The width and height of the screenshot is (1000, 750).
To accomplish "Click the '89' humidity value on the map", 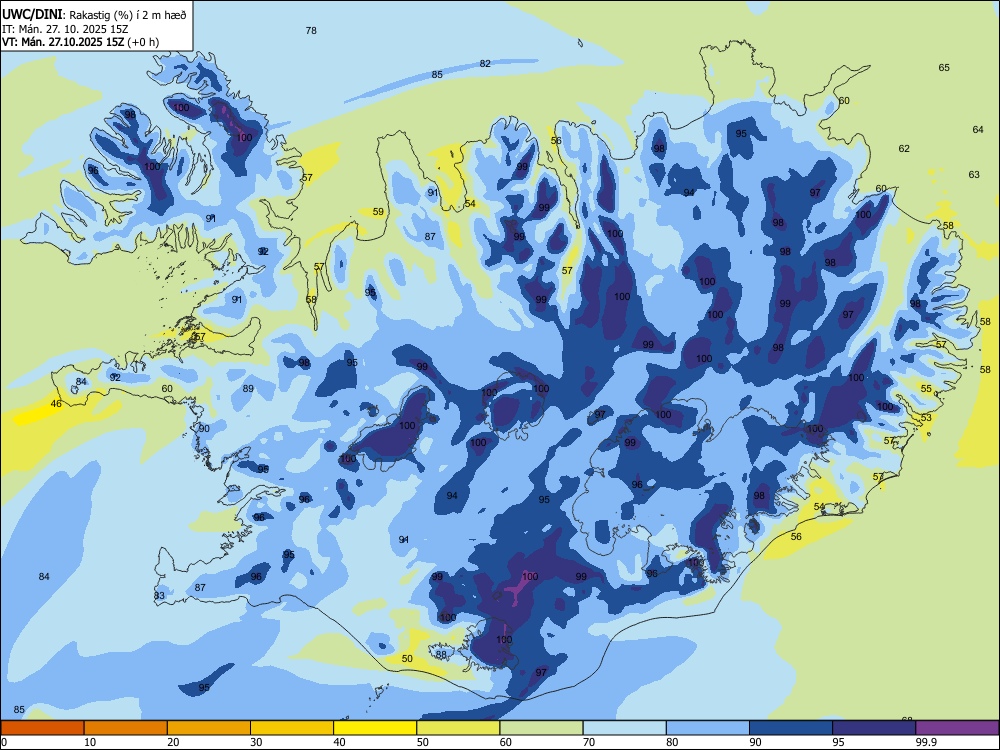I will [248, 388].
